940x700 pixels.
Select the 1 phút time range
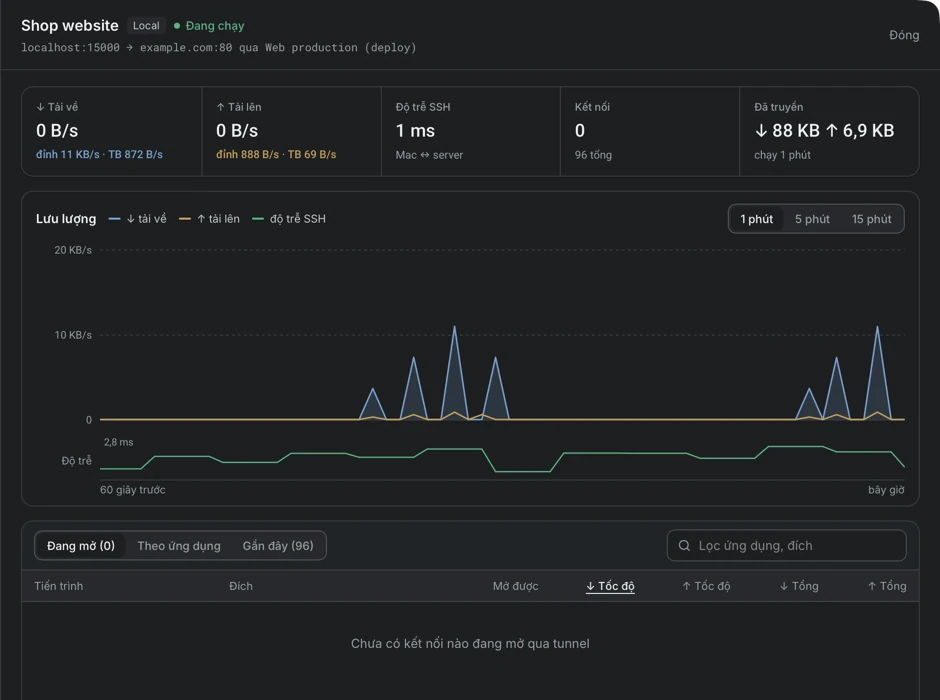pos(756,219)
